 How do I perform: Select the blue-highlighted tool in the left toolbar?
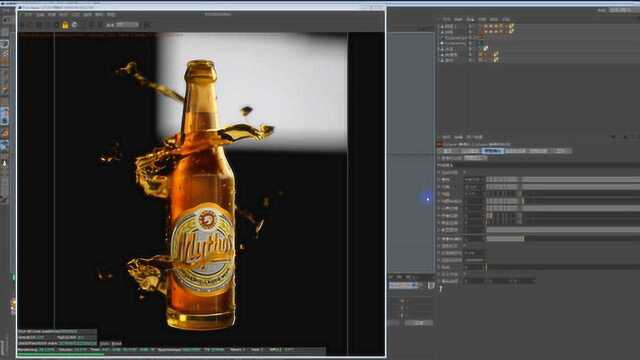tap(4, 116)
